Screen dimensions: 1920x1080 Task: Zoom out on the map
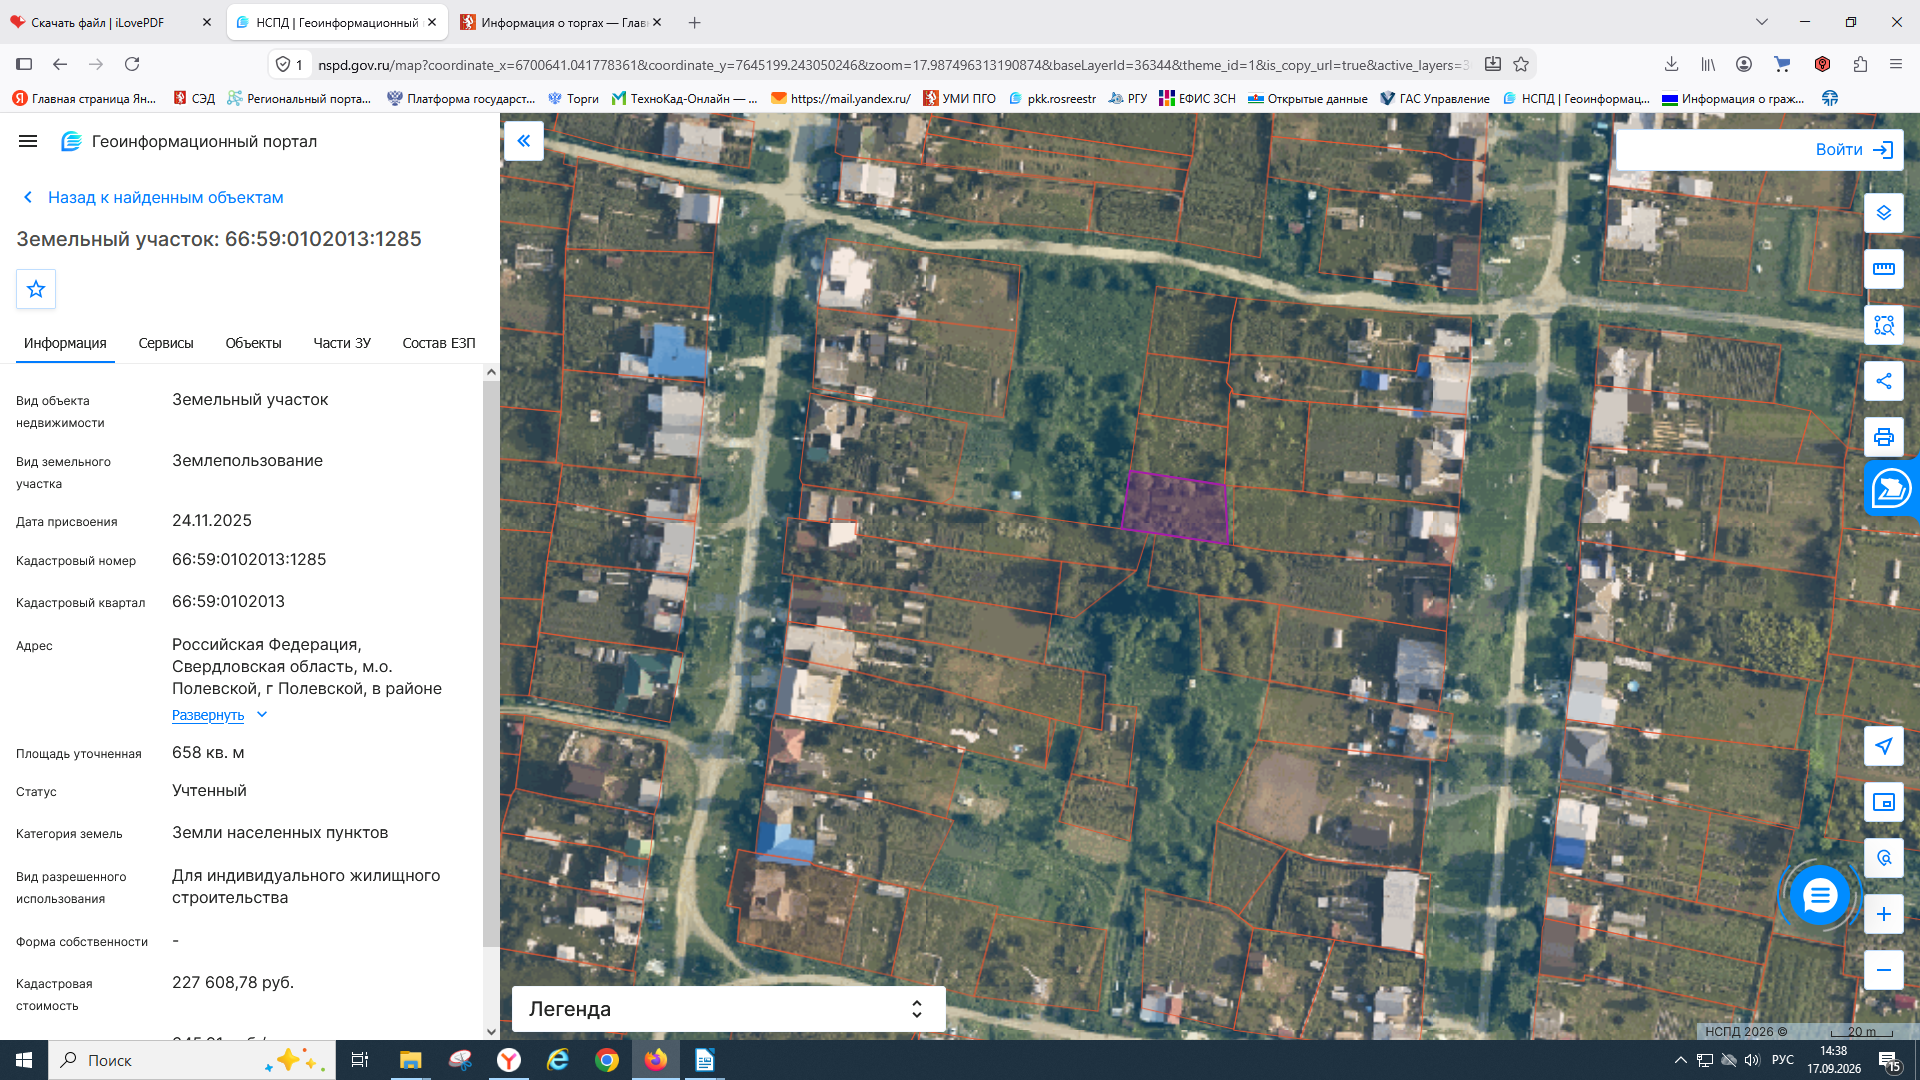[x=1884, y=970]
